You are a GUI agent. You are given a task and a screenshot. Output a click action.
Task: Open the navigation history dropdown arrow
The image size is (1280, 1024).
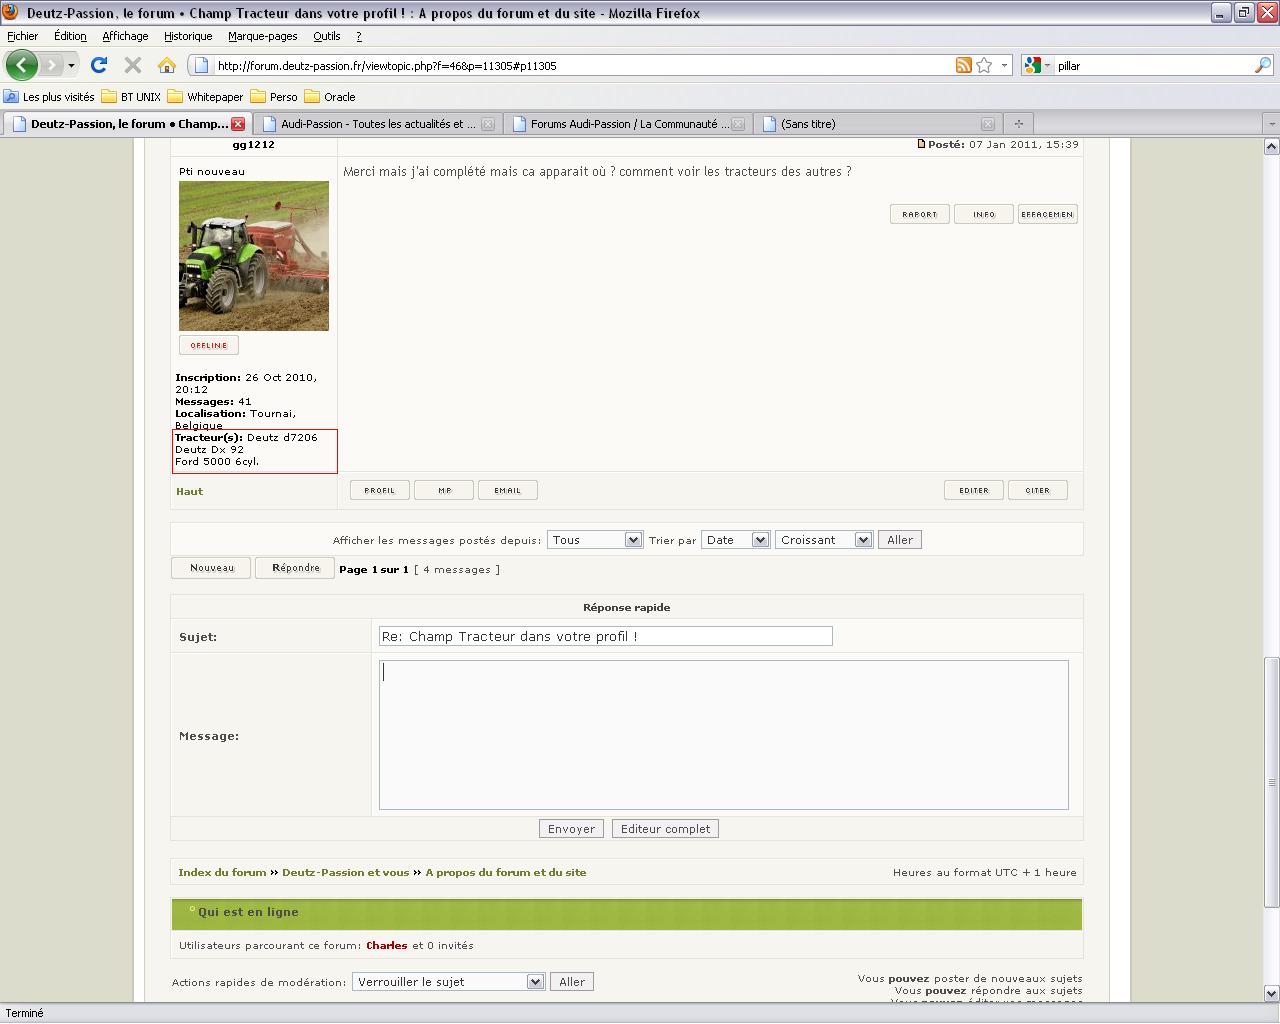pyautogui.click(x=71, y=66)
